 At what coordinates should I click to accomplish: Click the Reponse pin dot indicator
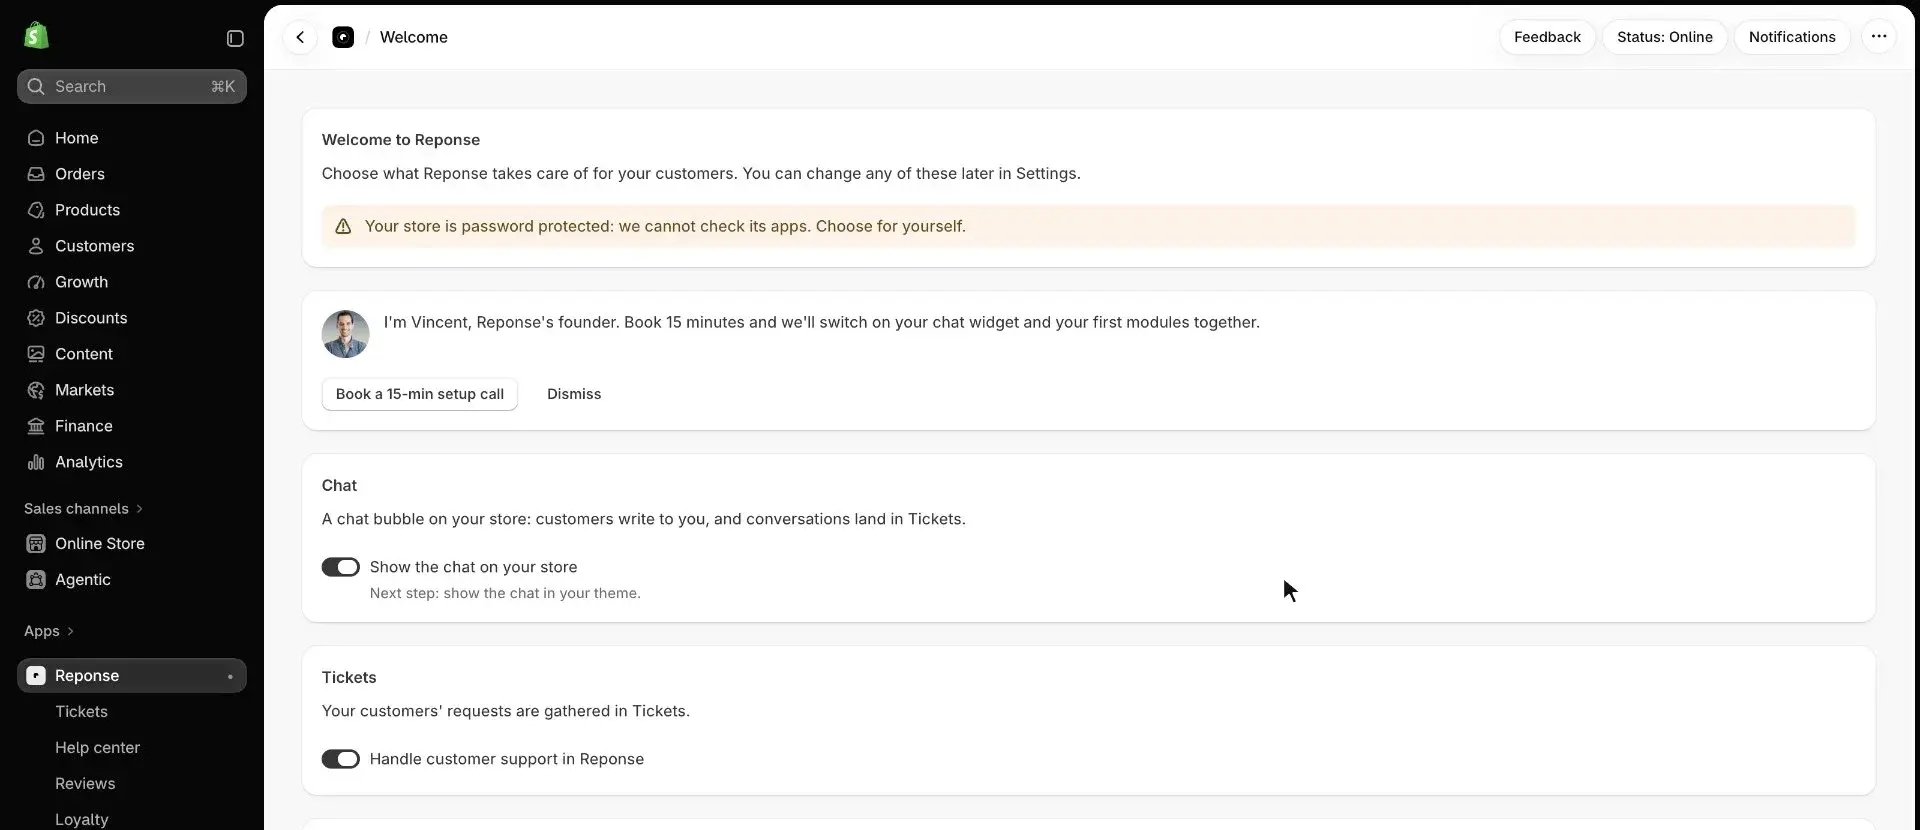(x=230, y=677)
